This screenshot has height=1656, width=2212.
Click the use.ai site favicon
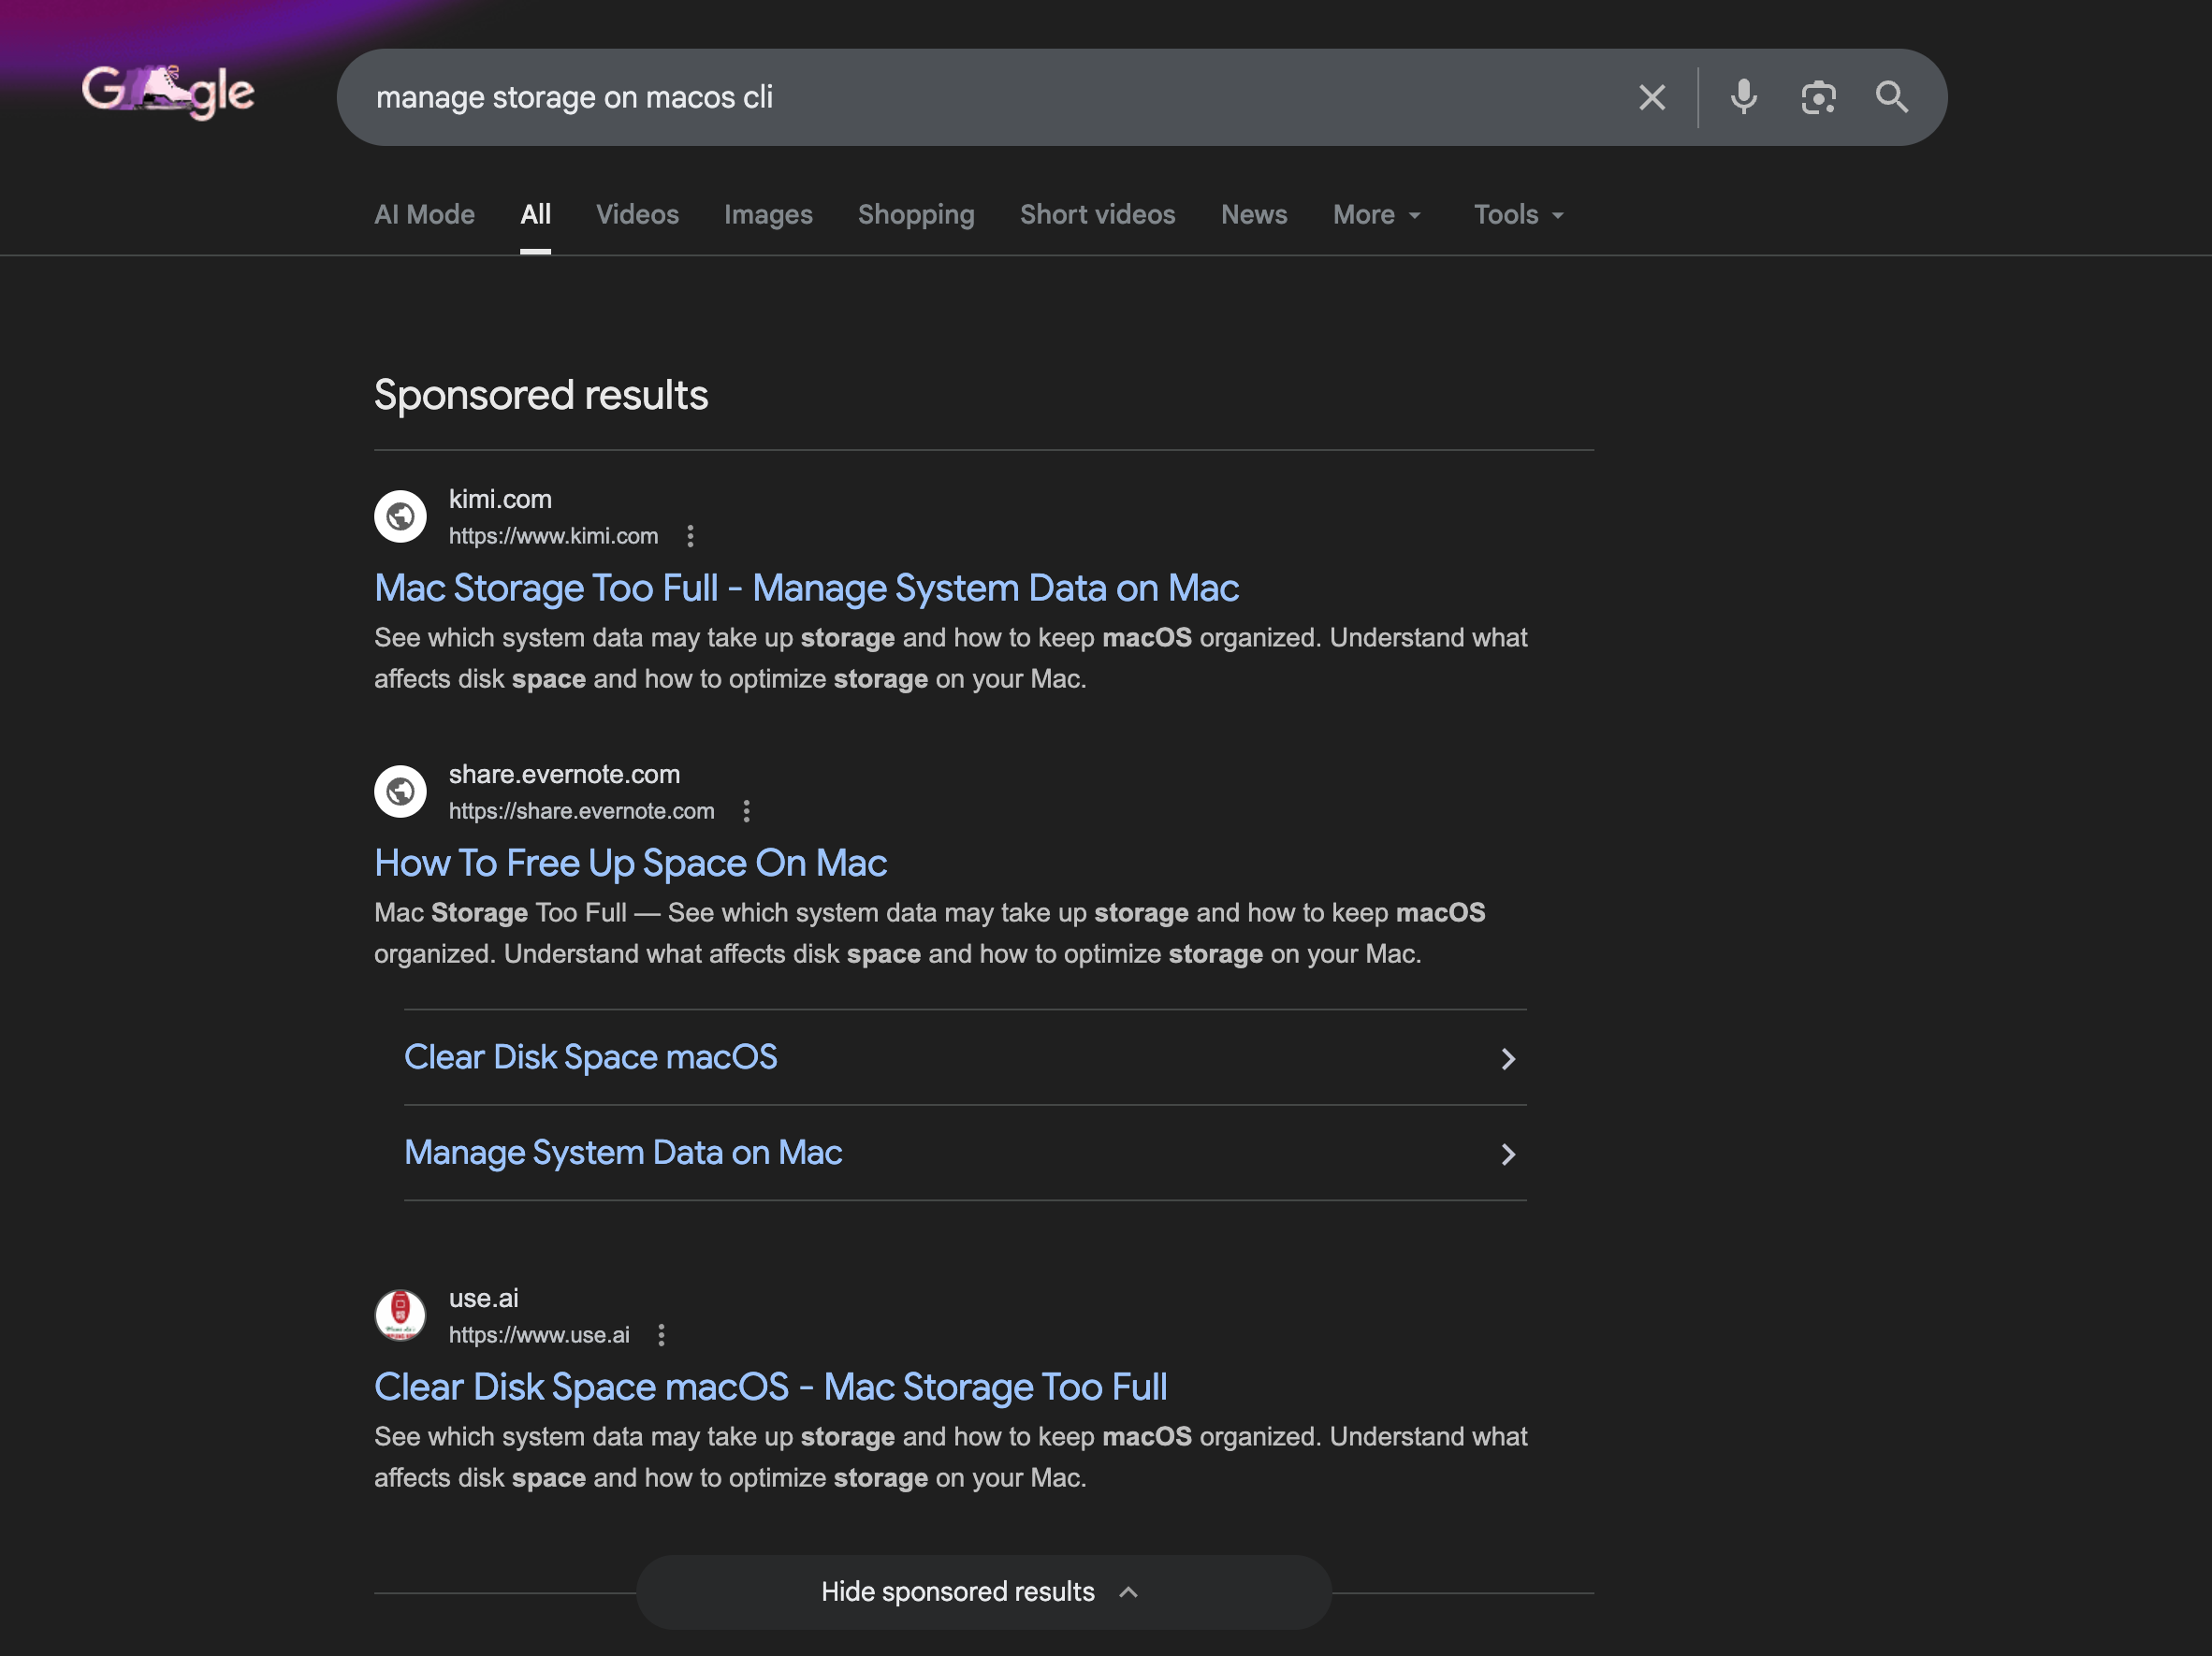(400, 1315)
